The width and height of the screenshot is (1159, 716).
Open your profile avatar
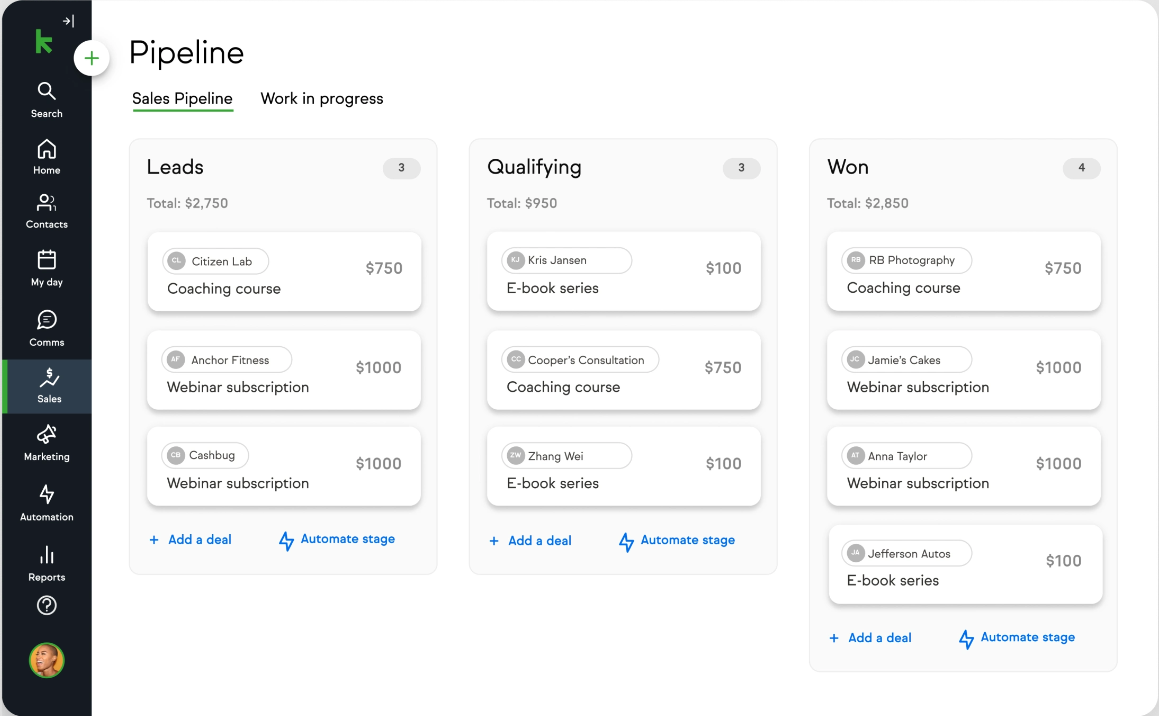(46, 660)
